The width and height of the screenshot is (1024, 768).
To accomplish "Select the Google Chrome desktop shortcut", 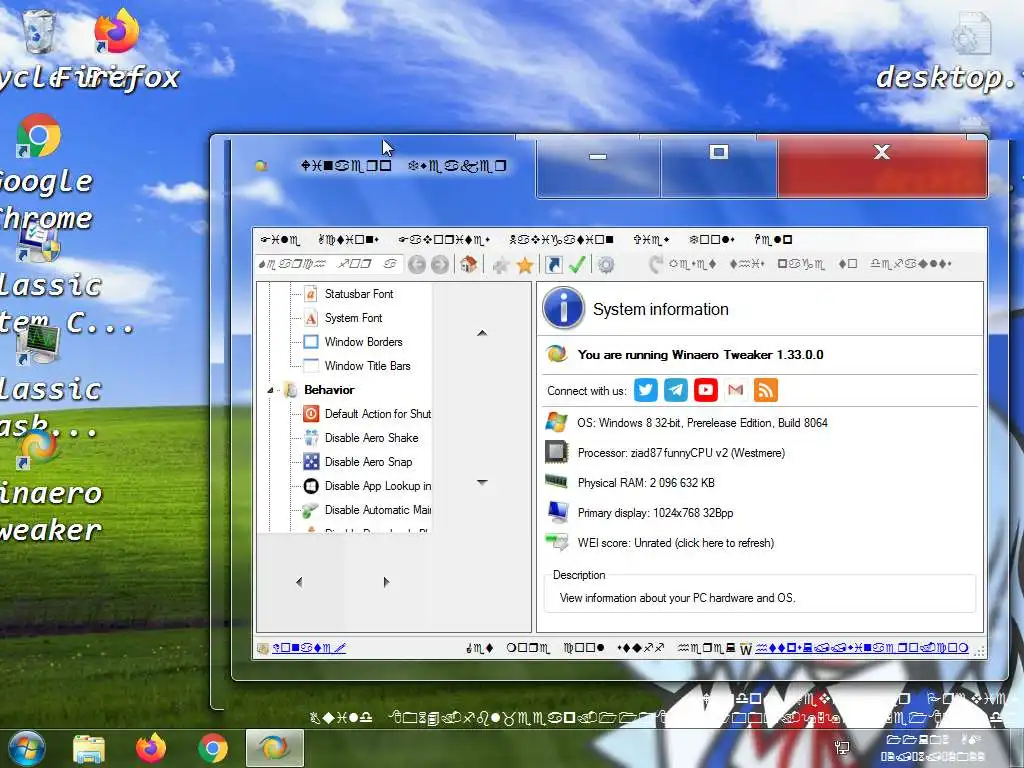I will point(38,136).
